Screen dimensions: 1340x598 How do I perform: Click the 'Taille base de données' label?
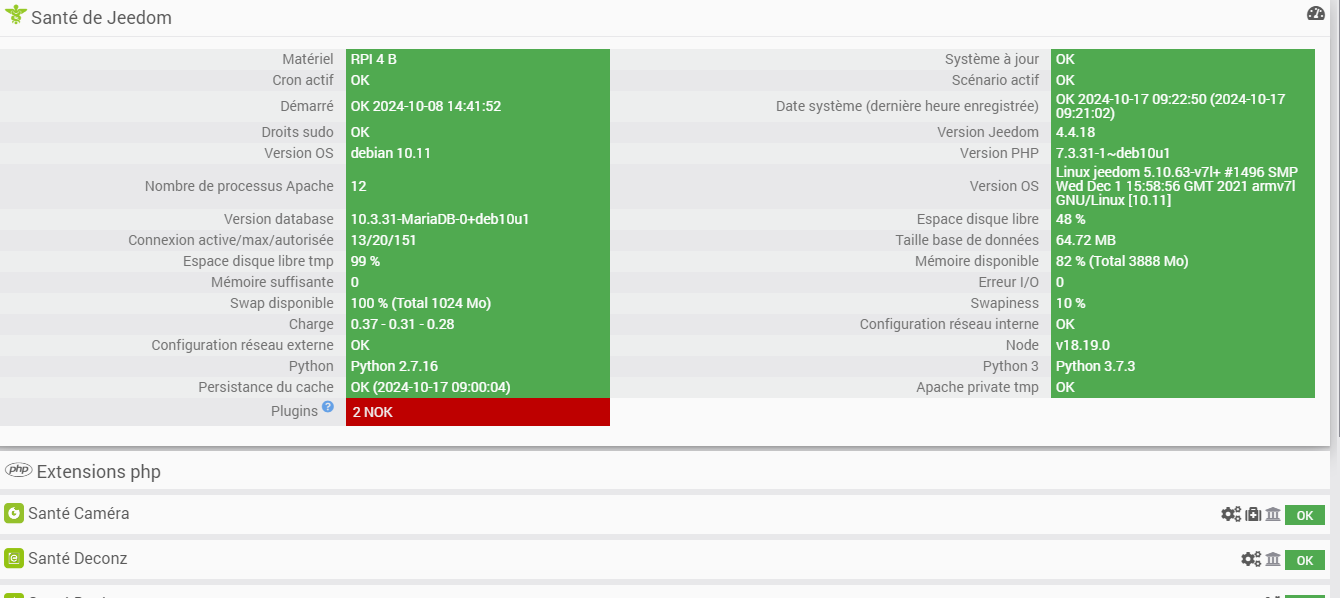coord(968,240)
